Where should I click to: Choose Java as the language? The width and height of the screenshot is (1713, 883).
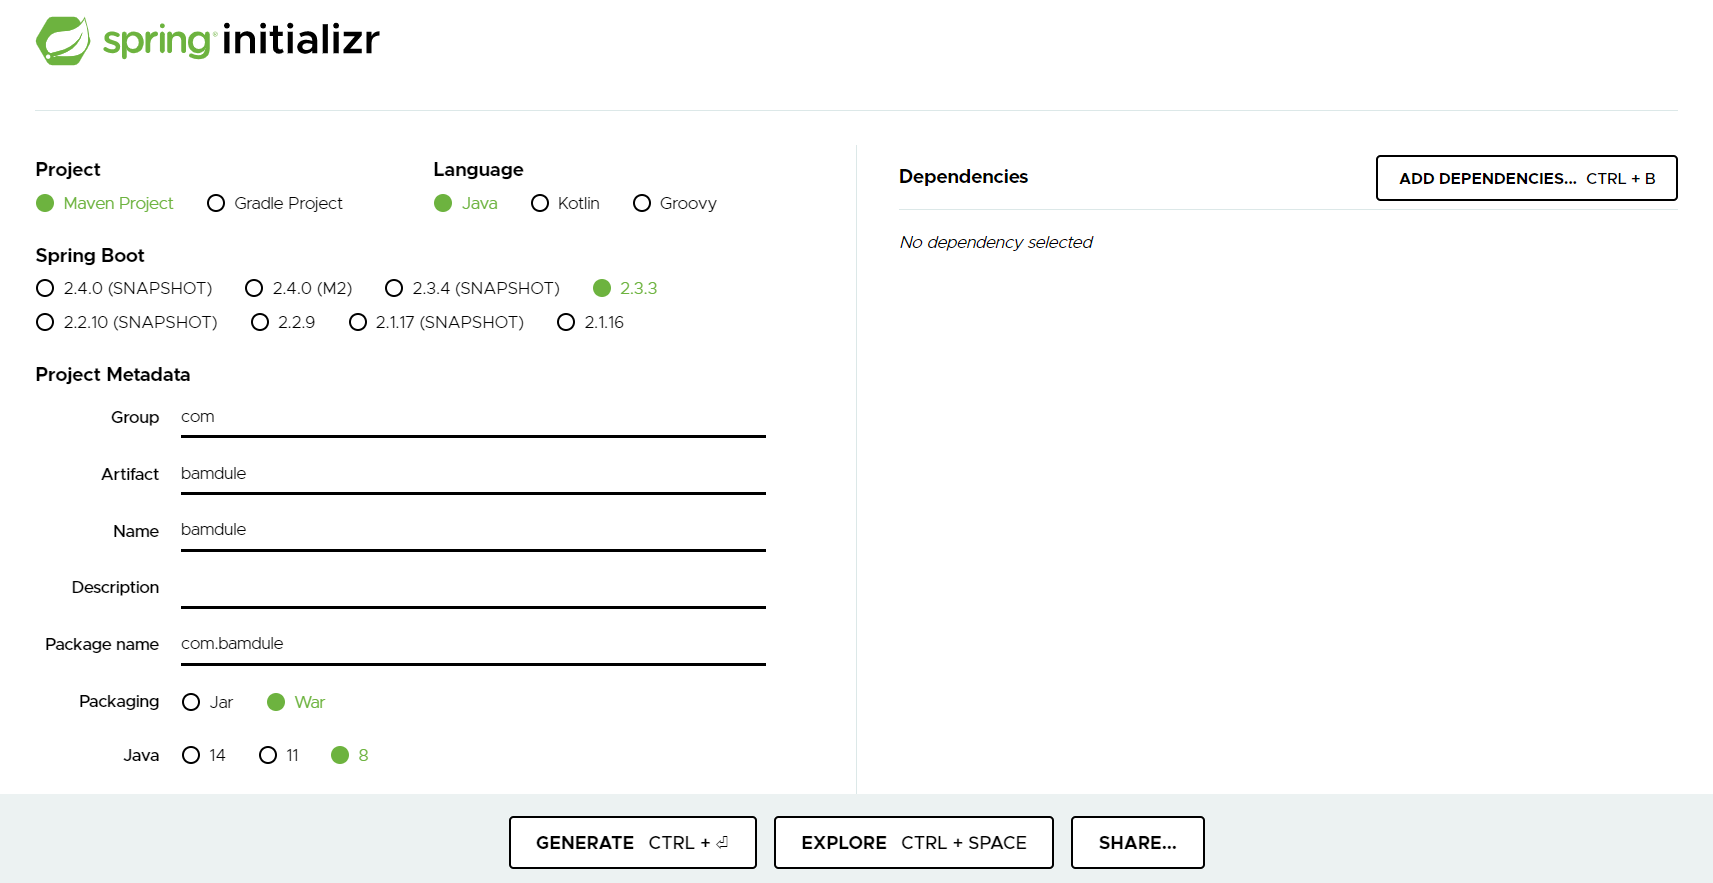(x=466, y=203)
